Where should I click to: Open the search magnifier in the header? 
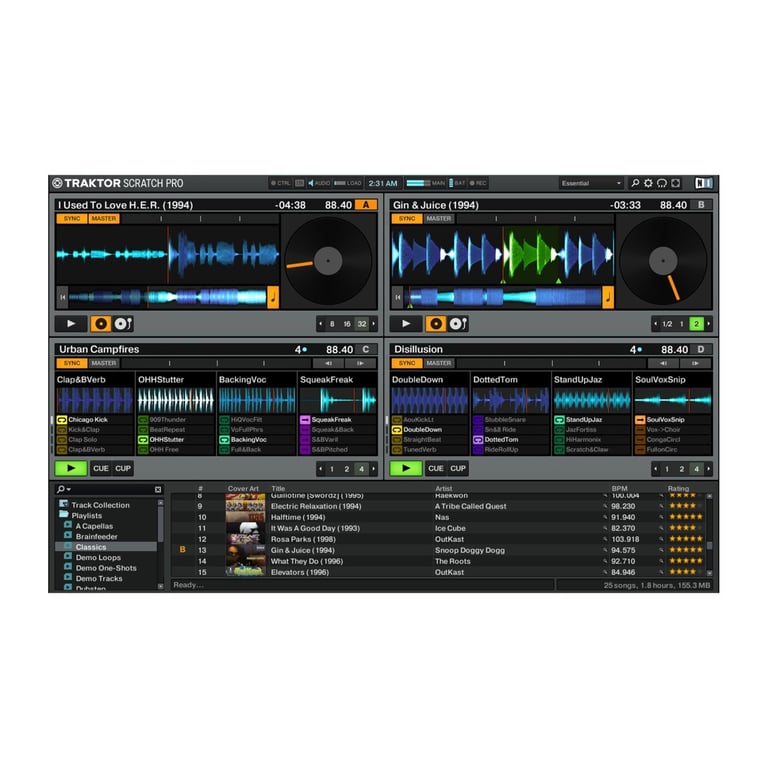[635, 183]
